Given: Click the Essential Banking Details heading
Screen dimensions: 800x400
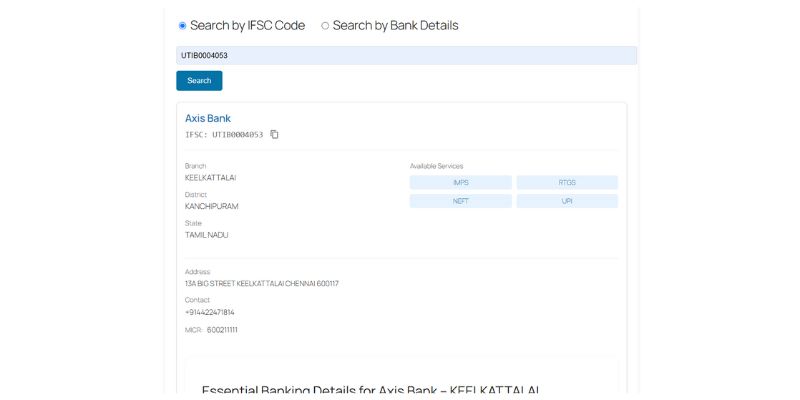Looking at the screenshot, I should pos(371,391).
